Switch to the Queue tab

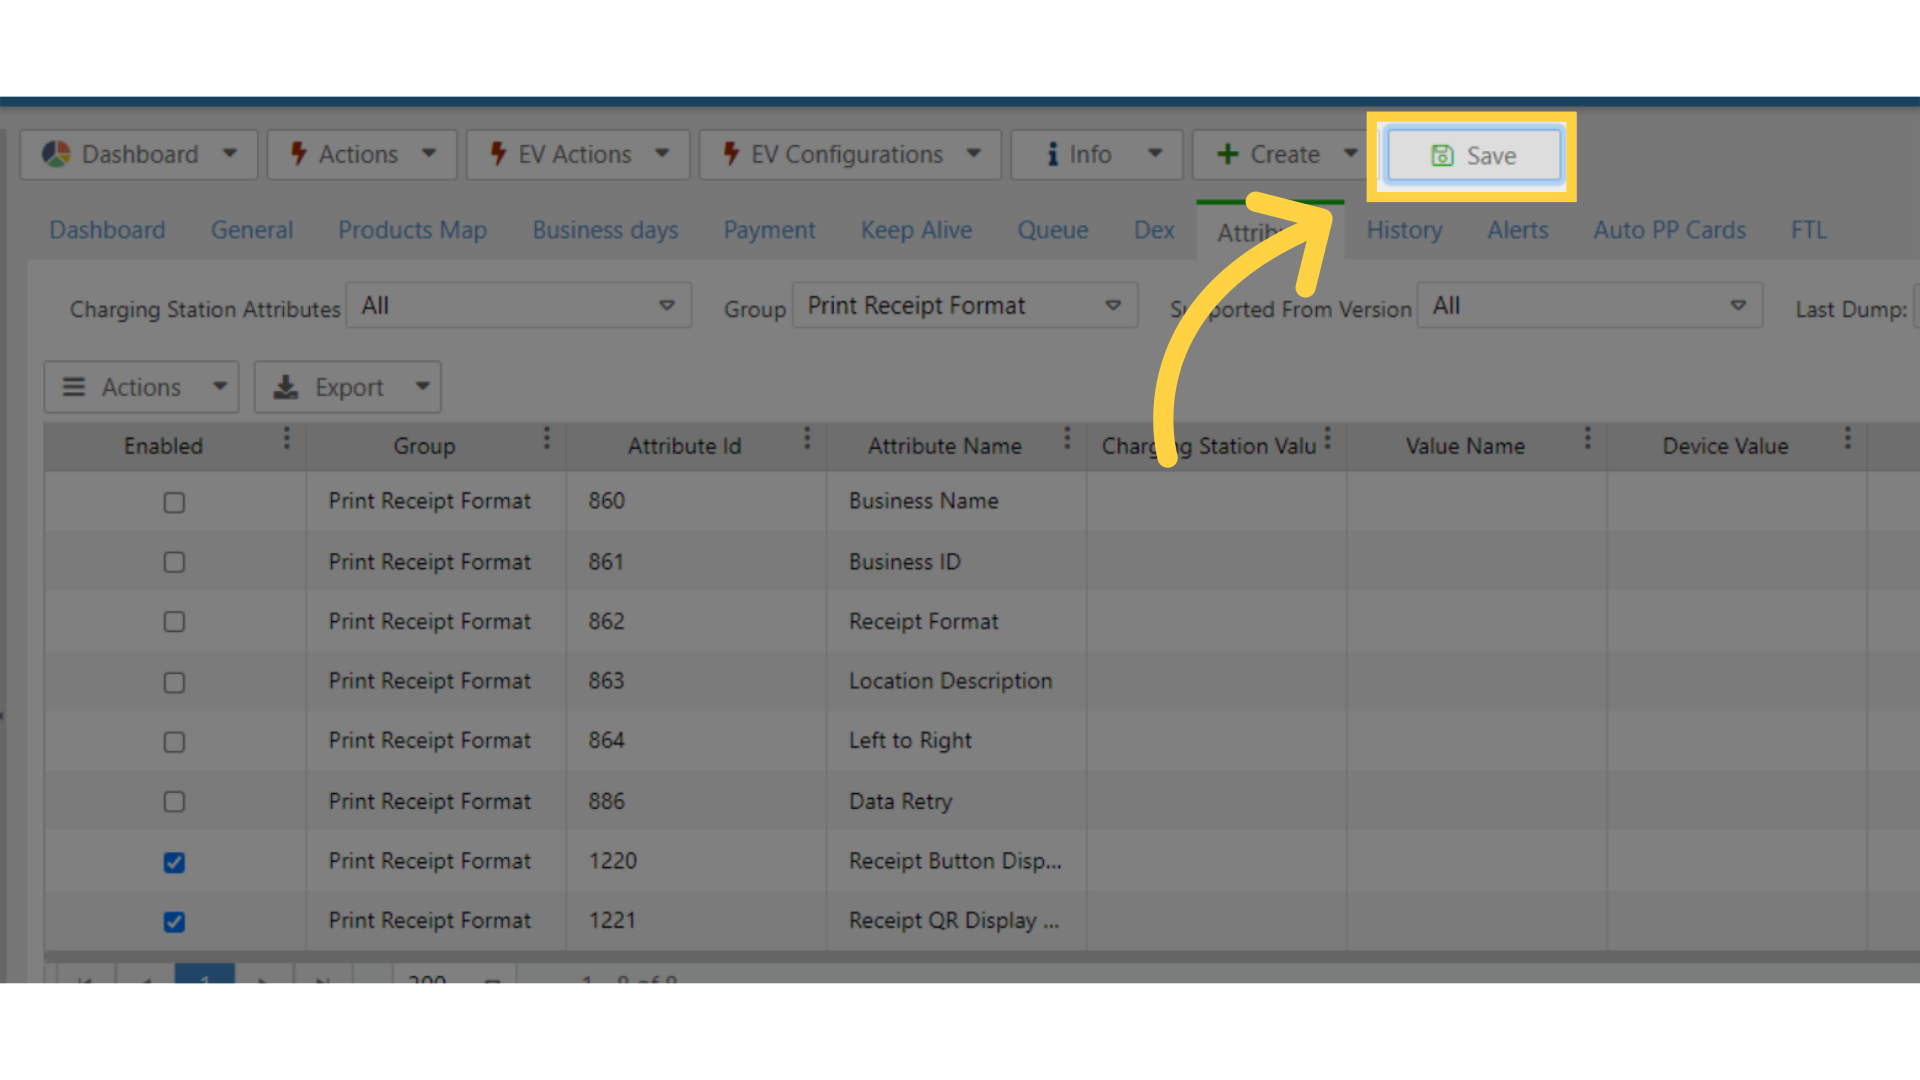click(x=1052, y=230)
